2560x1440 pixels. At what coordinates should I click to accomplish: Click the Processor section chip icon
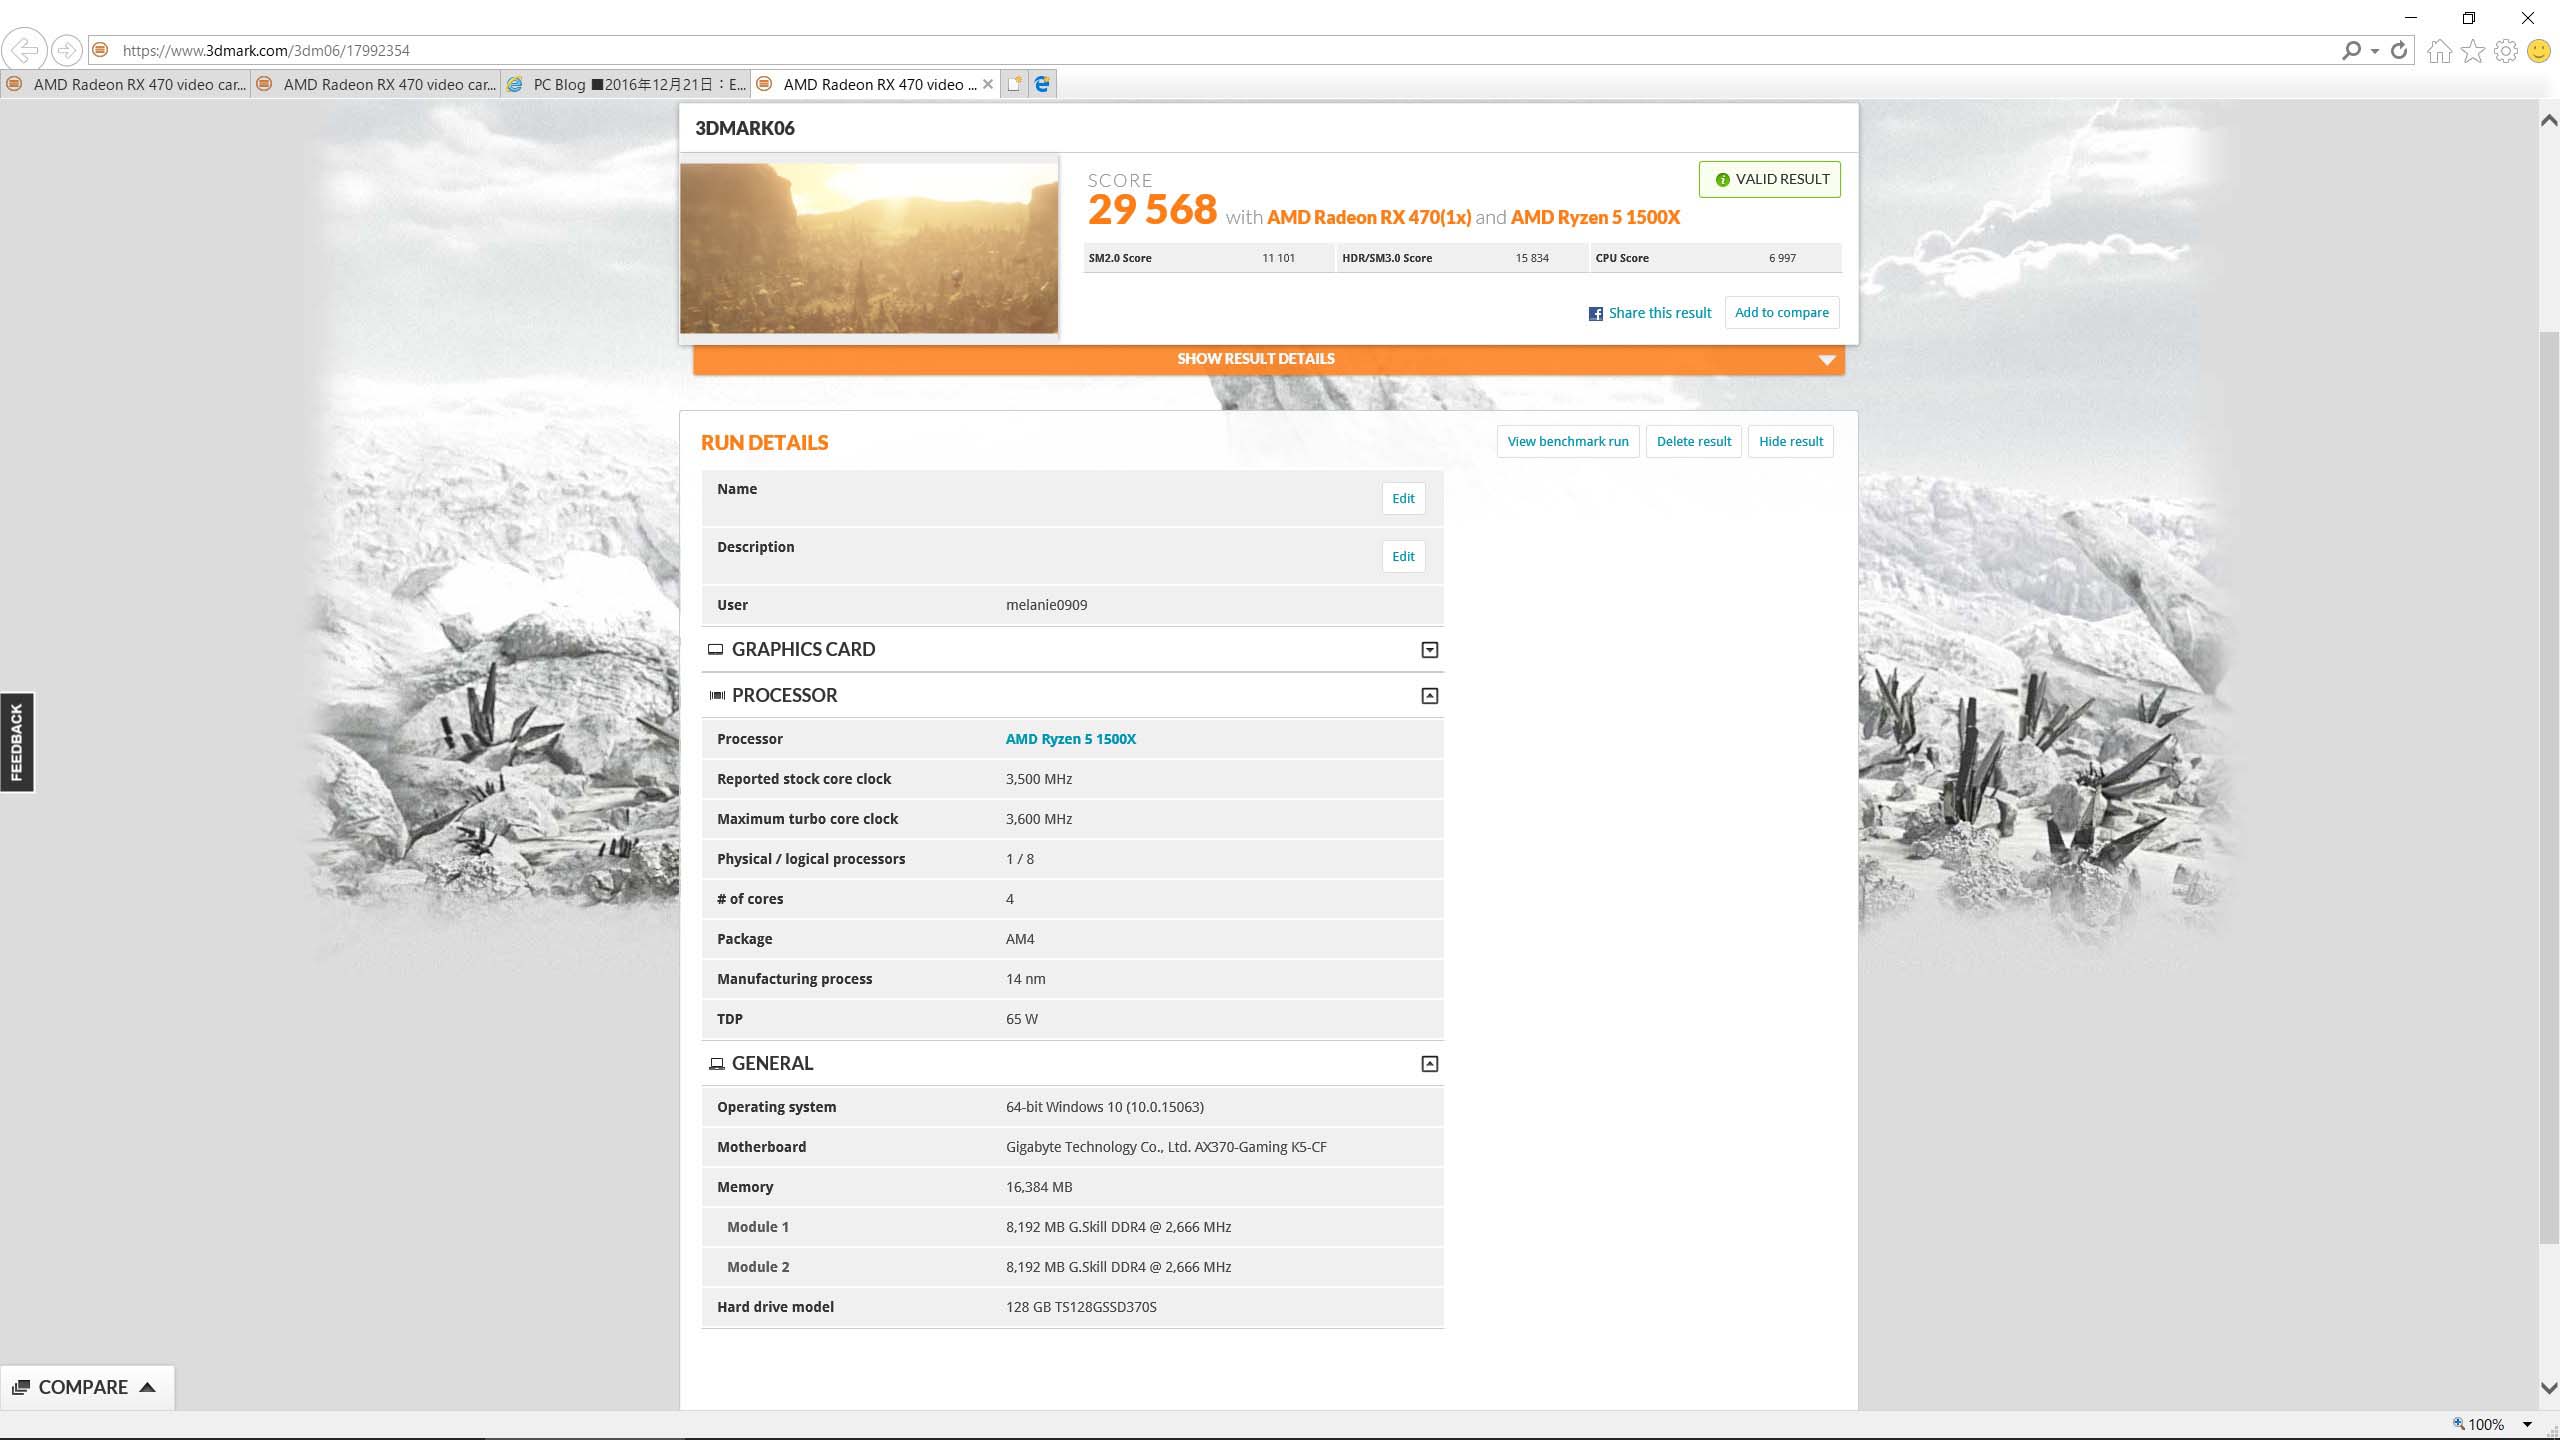pyautogui.click(x=717, y=695)
